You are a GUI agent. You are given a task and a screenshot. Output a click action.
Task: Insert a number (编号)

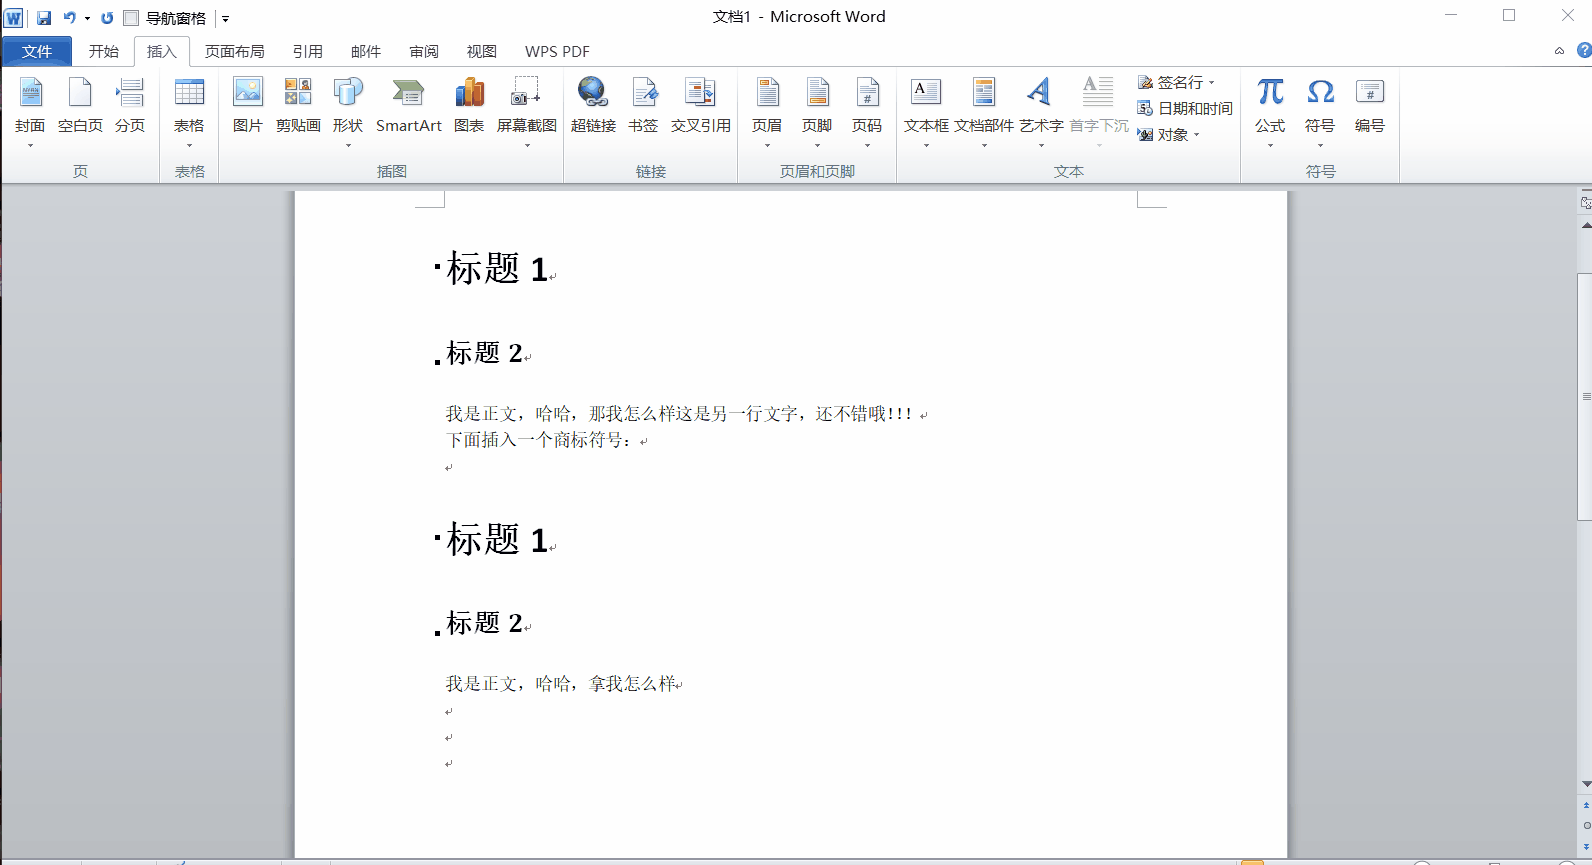point(1370,106)
